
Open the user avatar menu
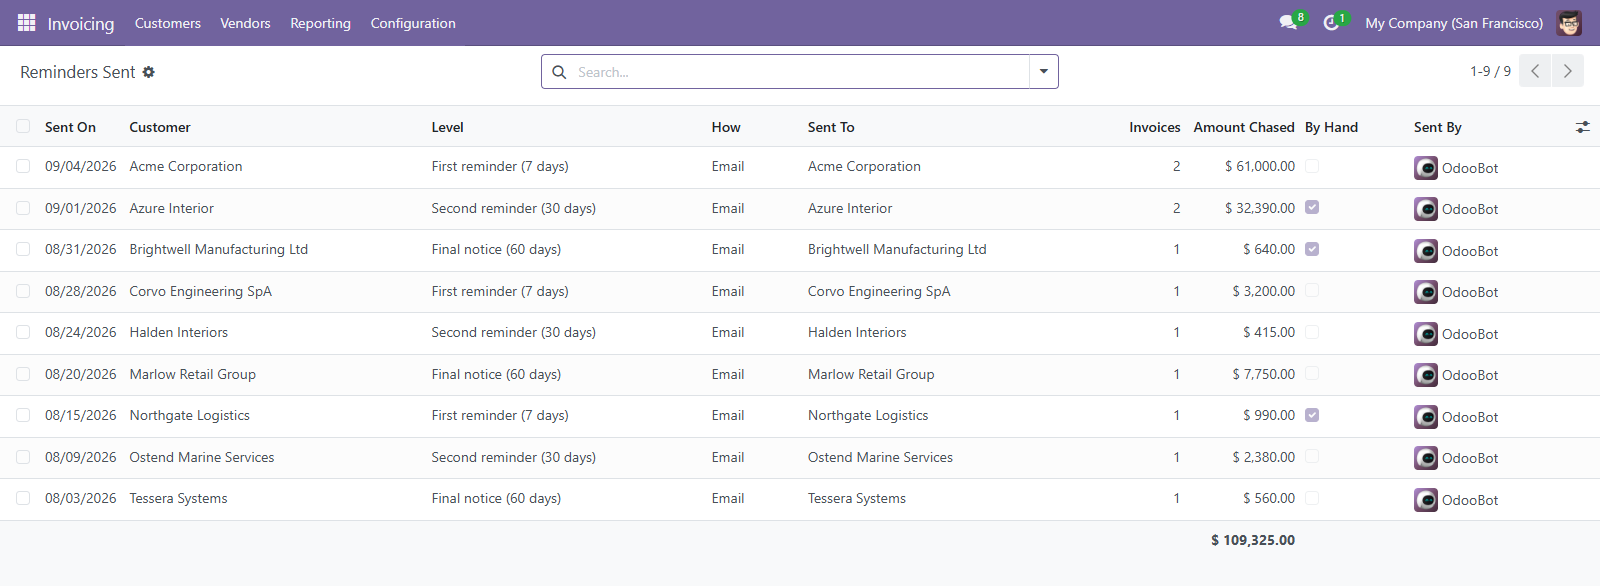(1569, 23)
